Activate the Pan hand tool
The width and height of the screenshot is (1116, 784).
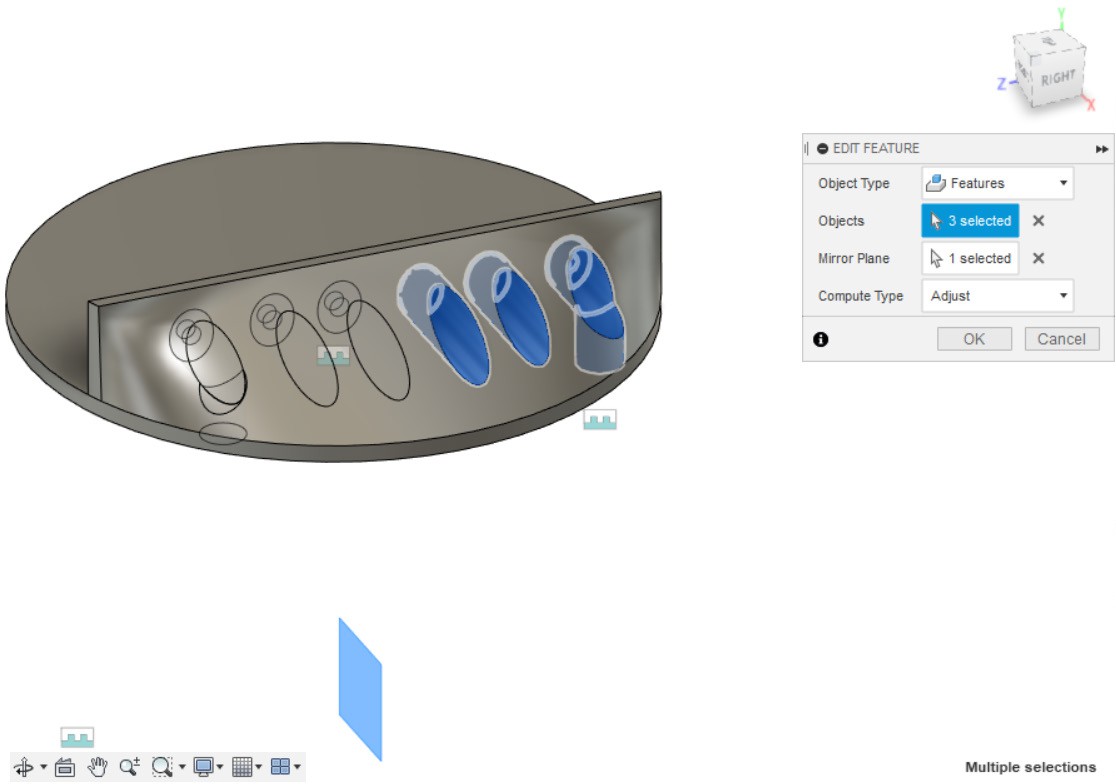coord(97,767)
